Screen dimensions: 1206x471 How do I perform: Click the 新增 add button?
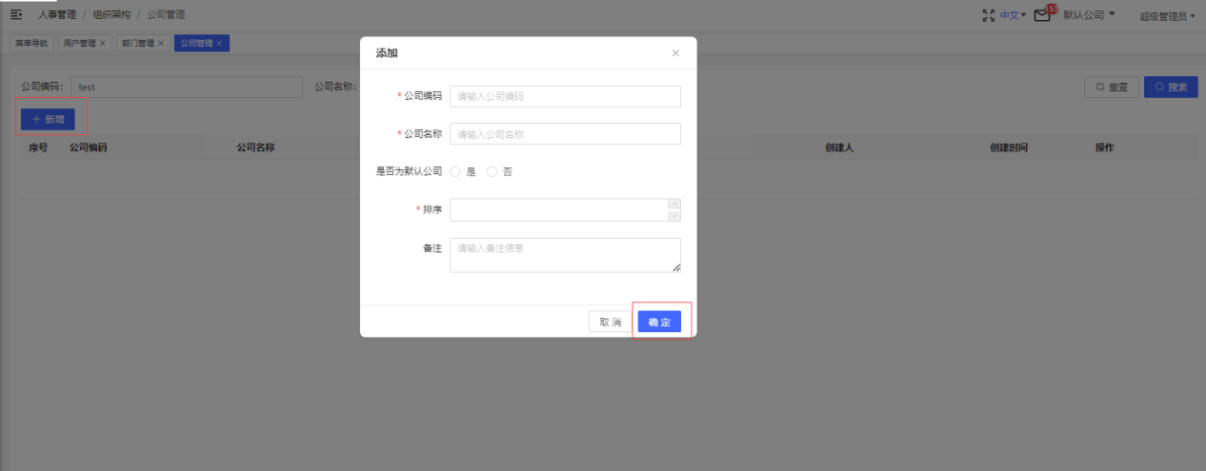(48, 119)
